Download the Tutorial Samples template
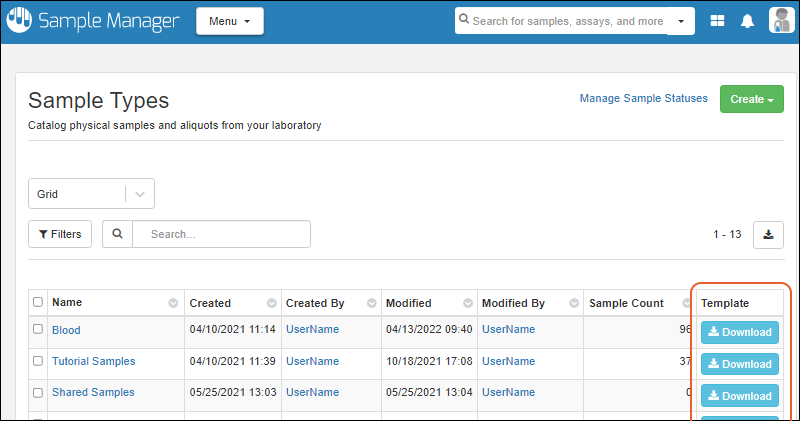 point(739,364)
